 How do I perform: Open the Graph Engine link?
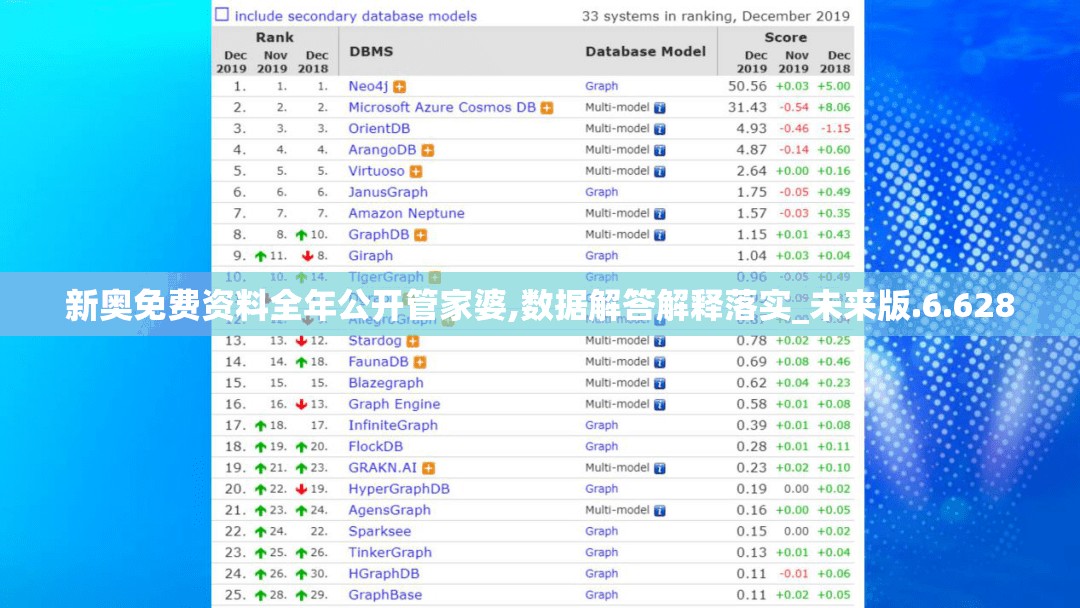pos(394,404)
